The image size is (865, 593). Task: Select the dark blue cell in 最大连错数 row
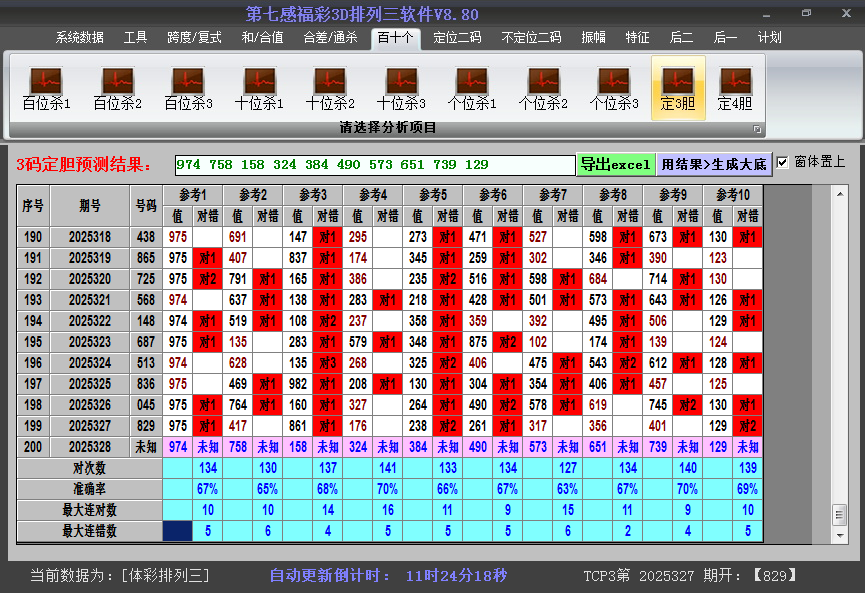(x=178, y=531)
